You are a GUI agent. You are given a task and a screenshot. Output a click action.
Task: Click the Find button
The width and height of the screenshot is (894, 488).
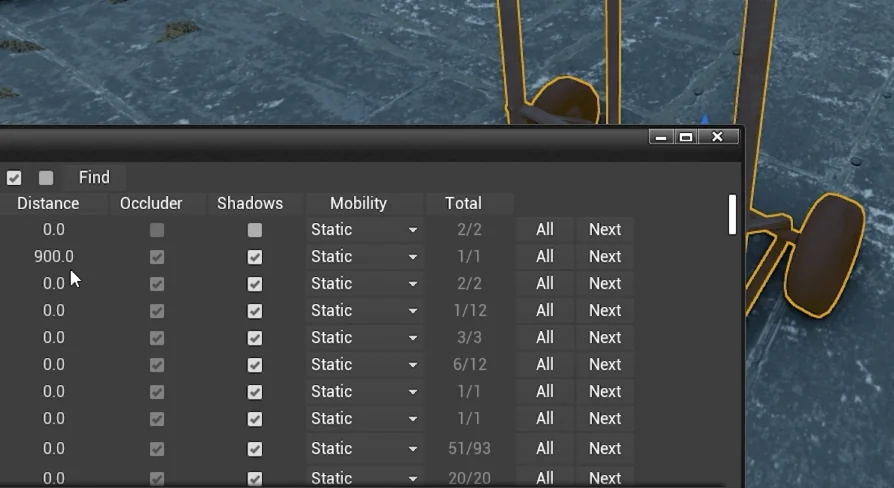94,177
